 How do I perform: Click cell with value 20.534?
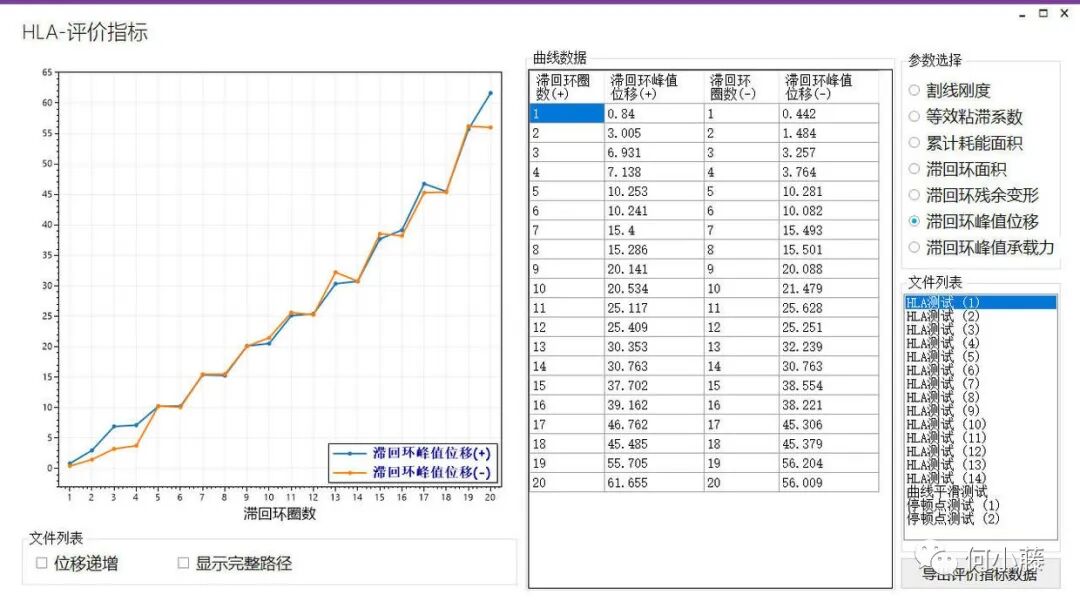pyautogui.click(x=654, y=289)
